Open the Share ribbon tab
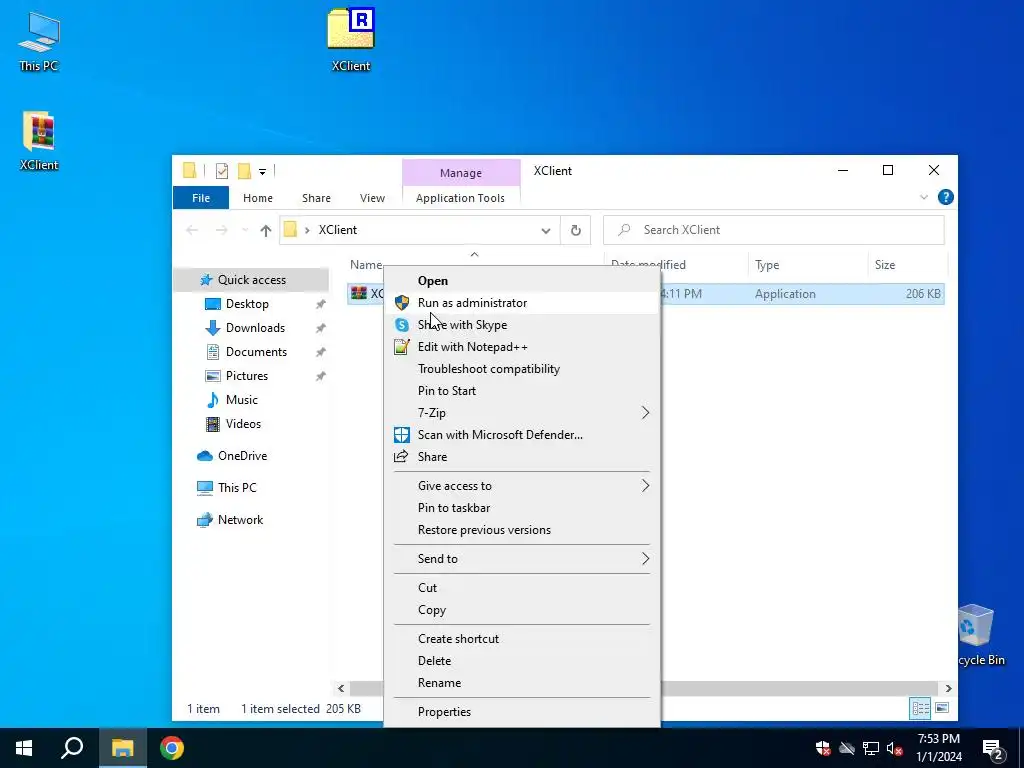The width and height of the screenshot is (1024, 768). coord(316,198)
